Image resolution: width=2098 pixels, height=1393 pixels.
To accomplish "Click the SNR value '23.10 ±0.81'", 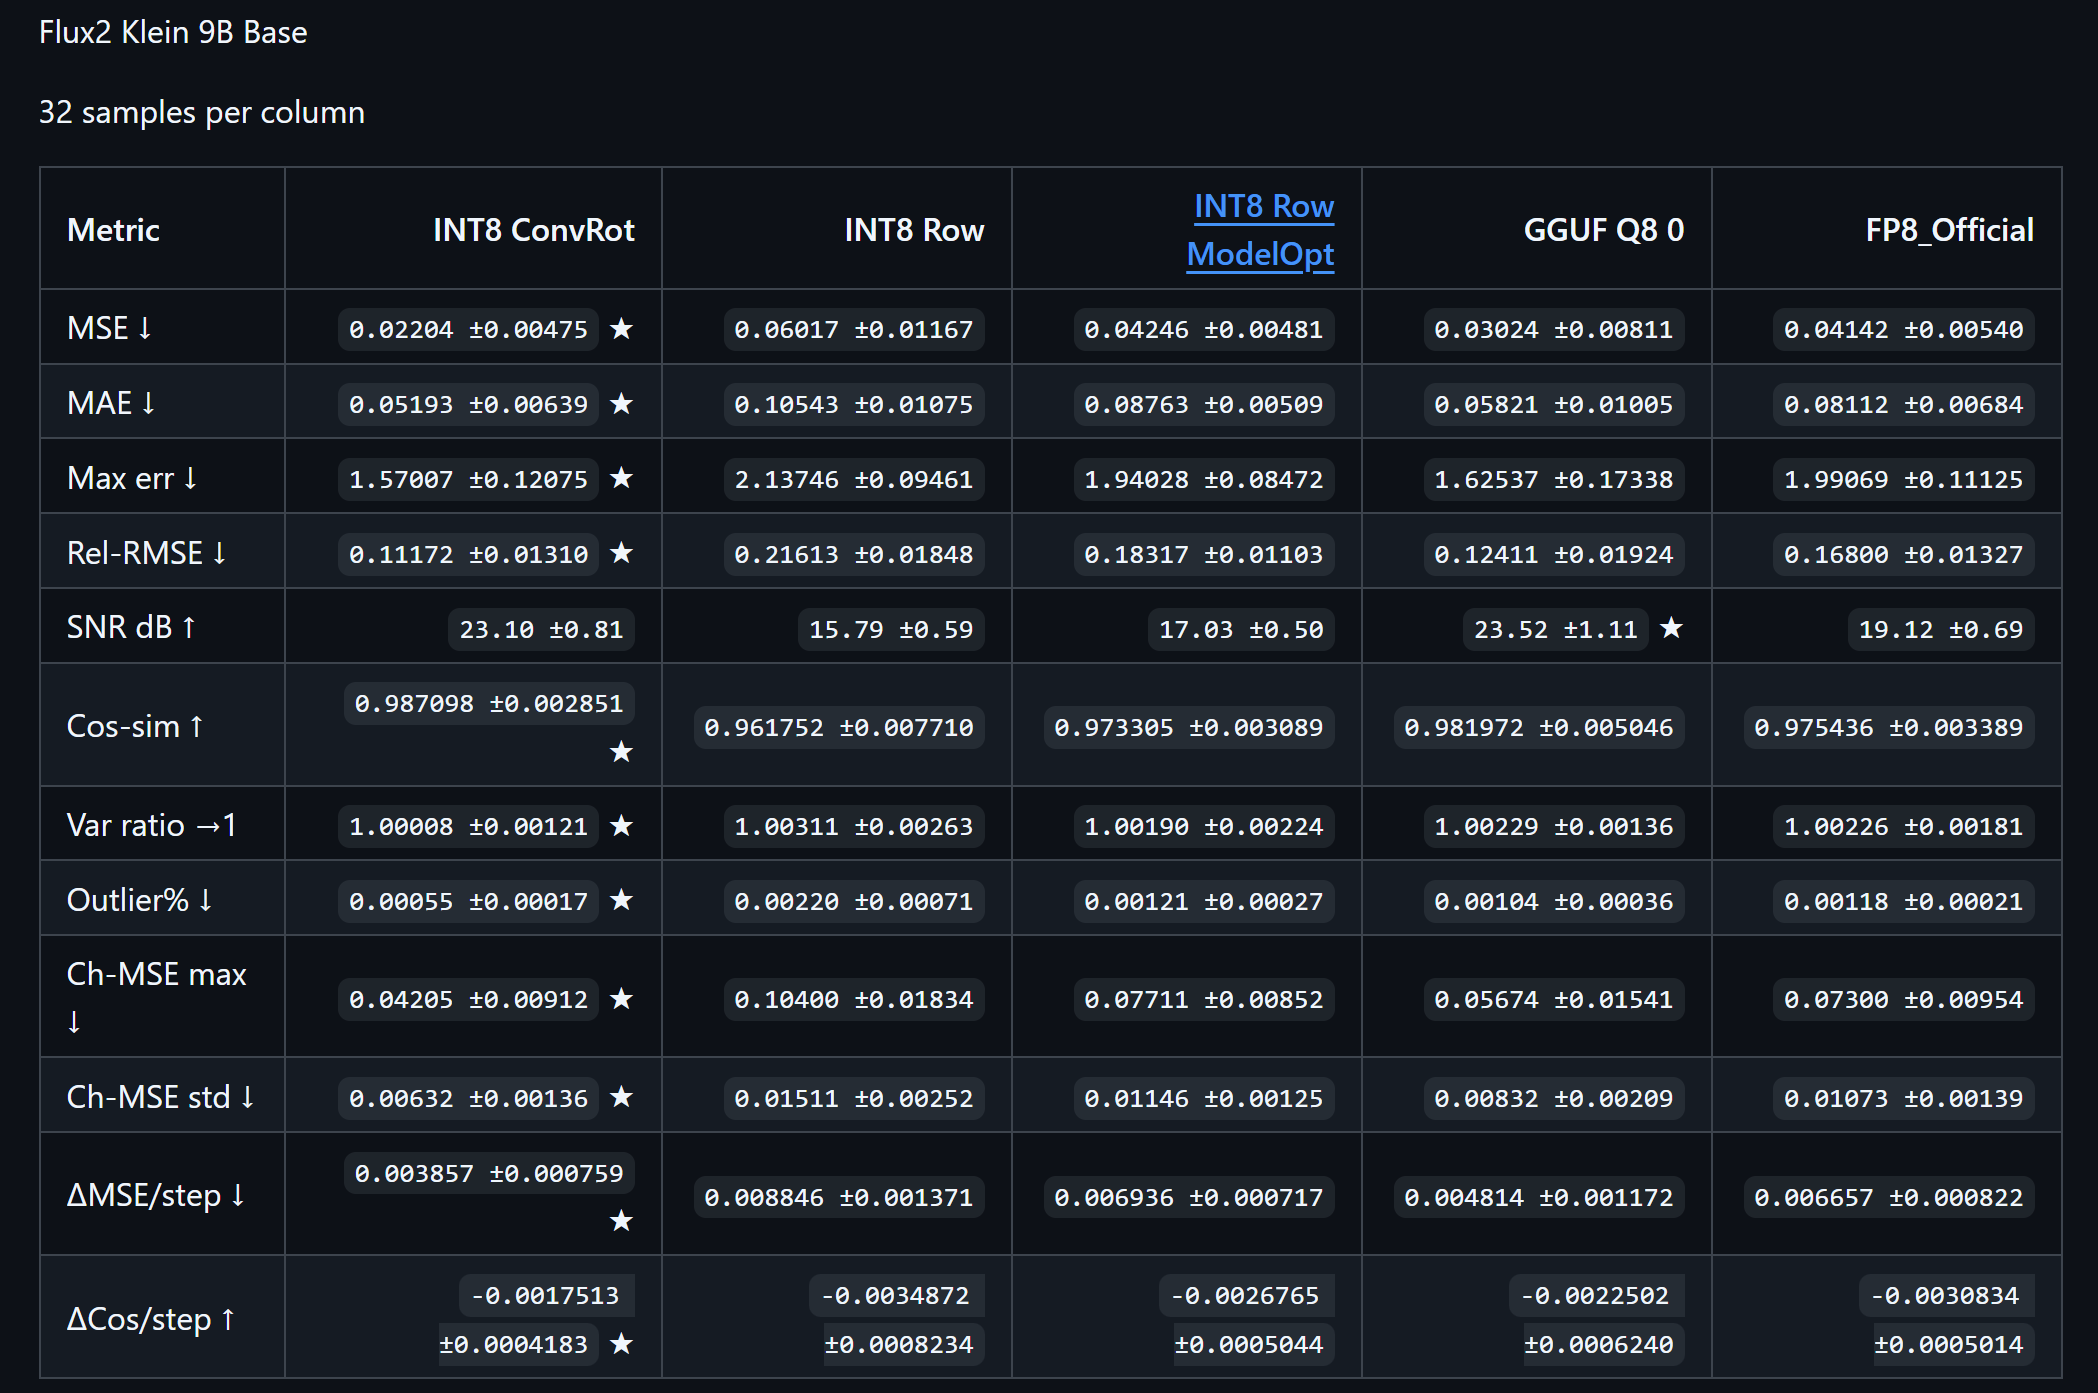I will click(x=541, y=629).
